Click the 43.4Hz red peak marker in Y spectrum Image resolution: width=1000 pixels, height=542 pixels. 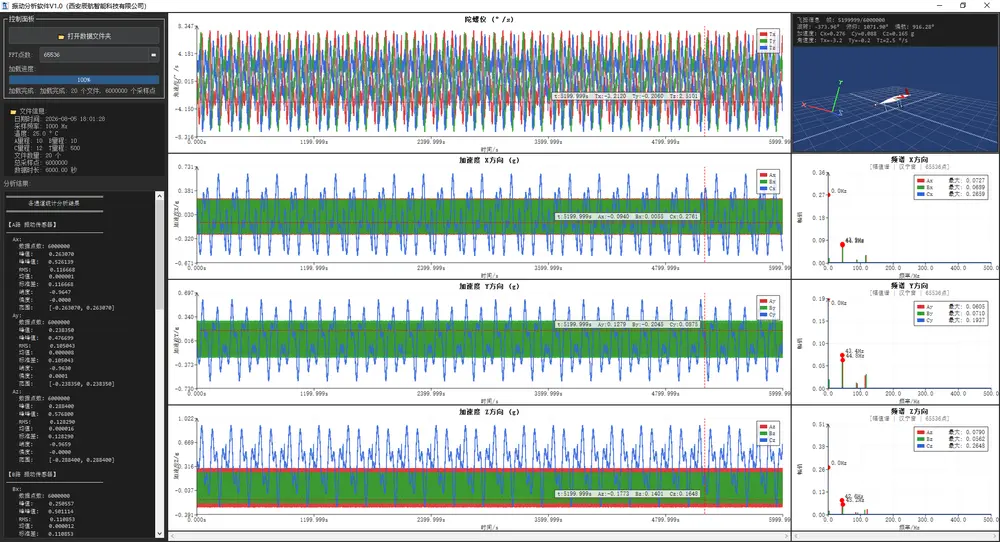tap(842, 355)
